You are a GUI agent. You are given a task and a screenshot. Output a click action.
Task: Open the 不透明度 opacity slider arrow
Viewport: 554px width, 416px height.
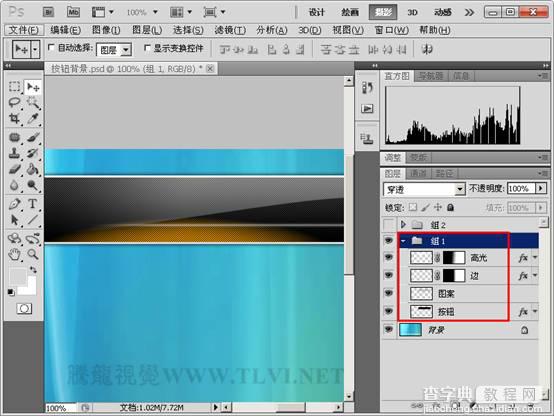541,189
